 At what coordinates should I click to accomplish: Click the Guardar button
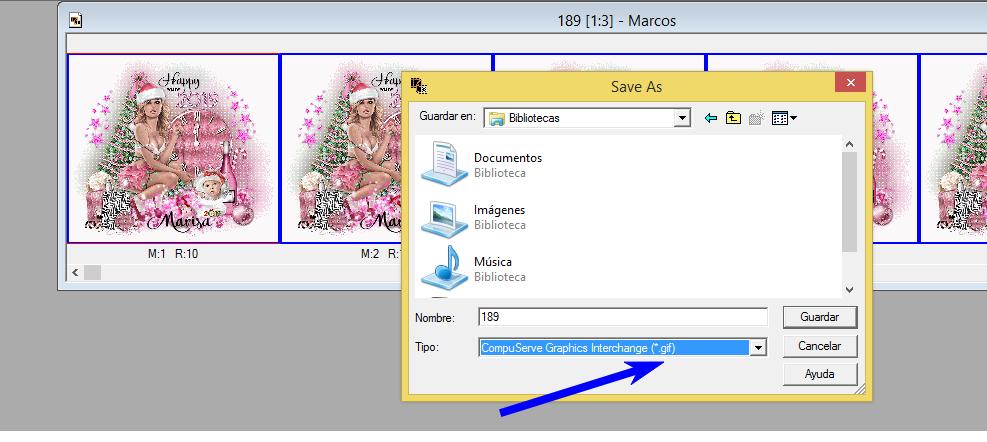click(x=820, y=317)
